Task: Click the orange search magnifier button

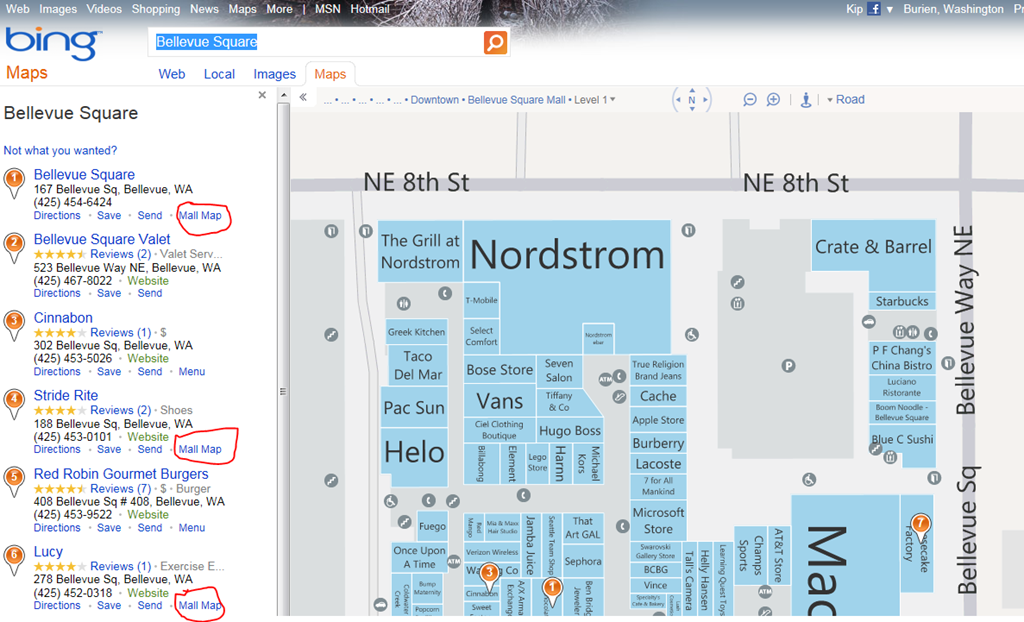Action: (x=495, y=42)
